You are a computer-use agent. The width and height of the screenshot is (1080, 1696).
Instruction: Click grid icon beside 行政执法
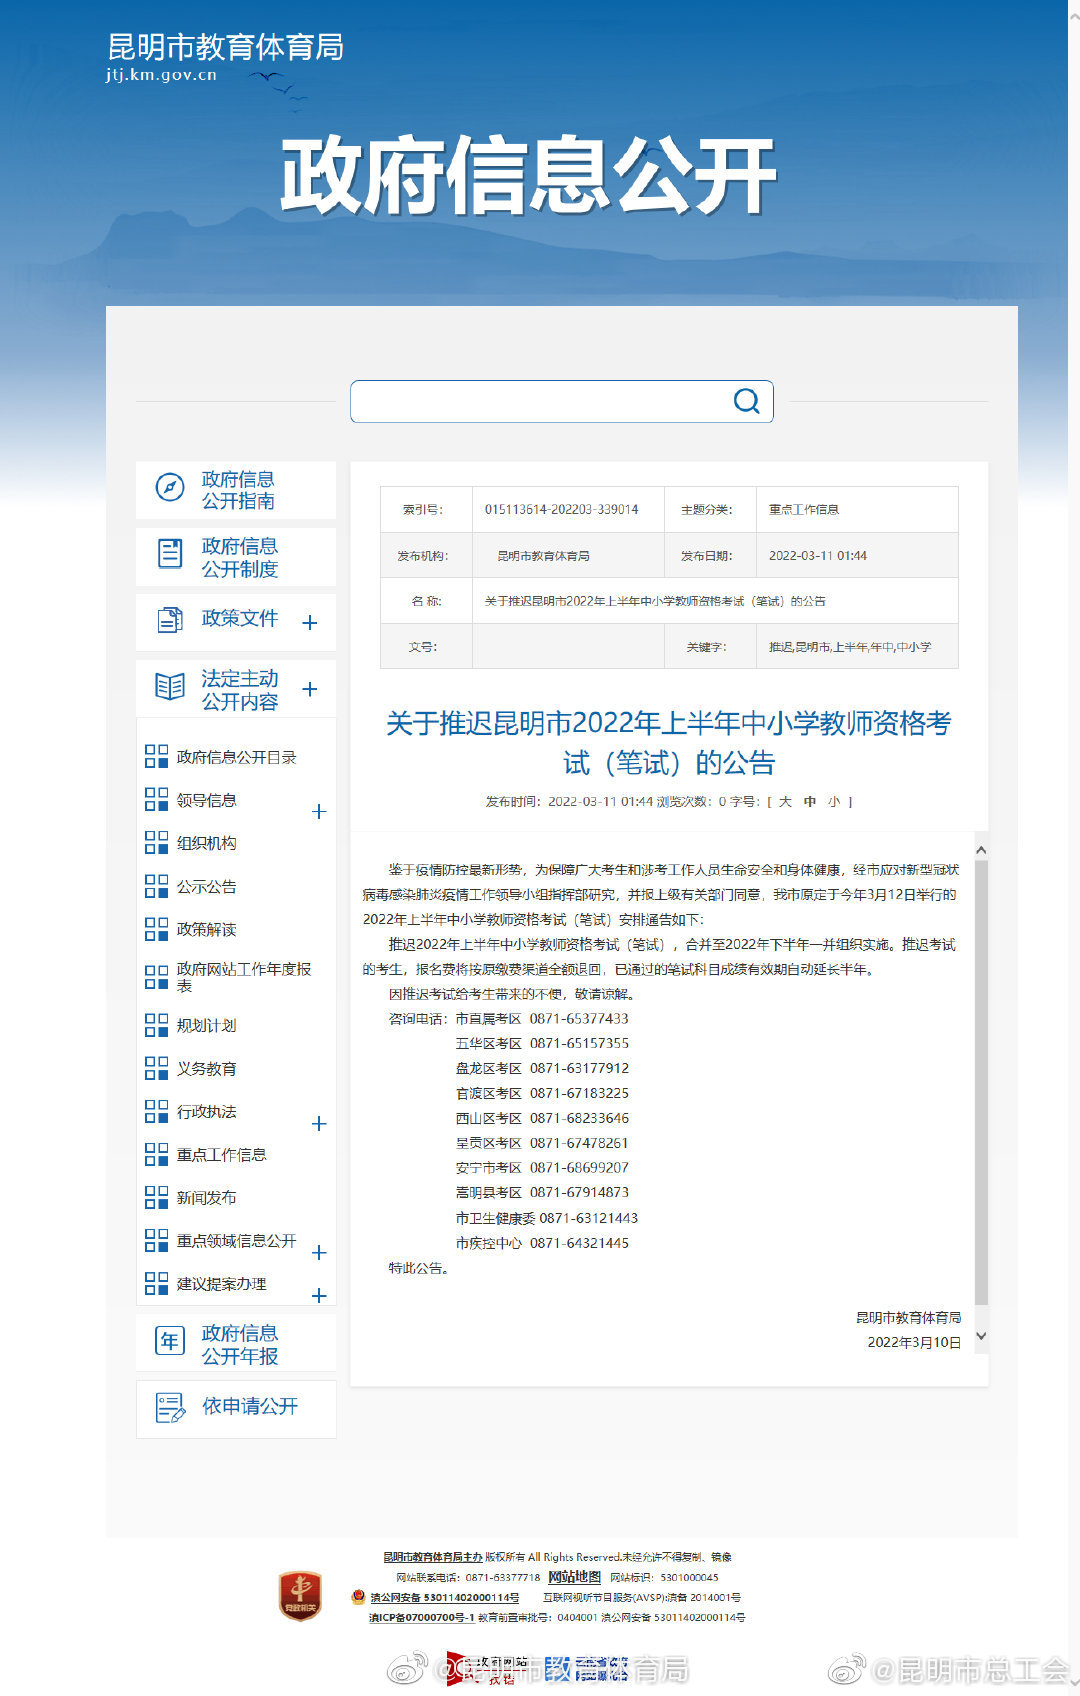pyautogui.click(x=156, y=1110)
